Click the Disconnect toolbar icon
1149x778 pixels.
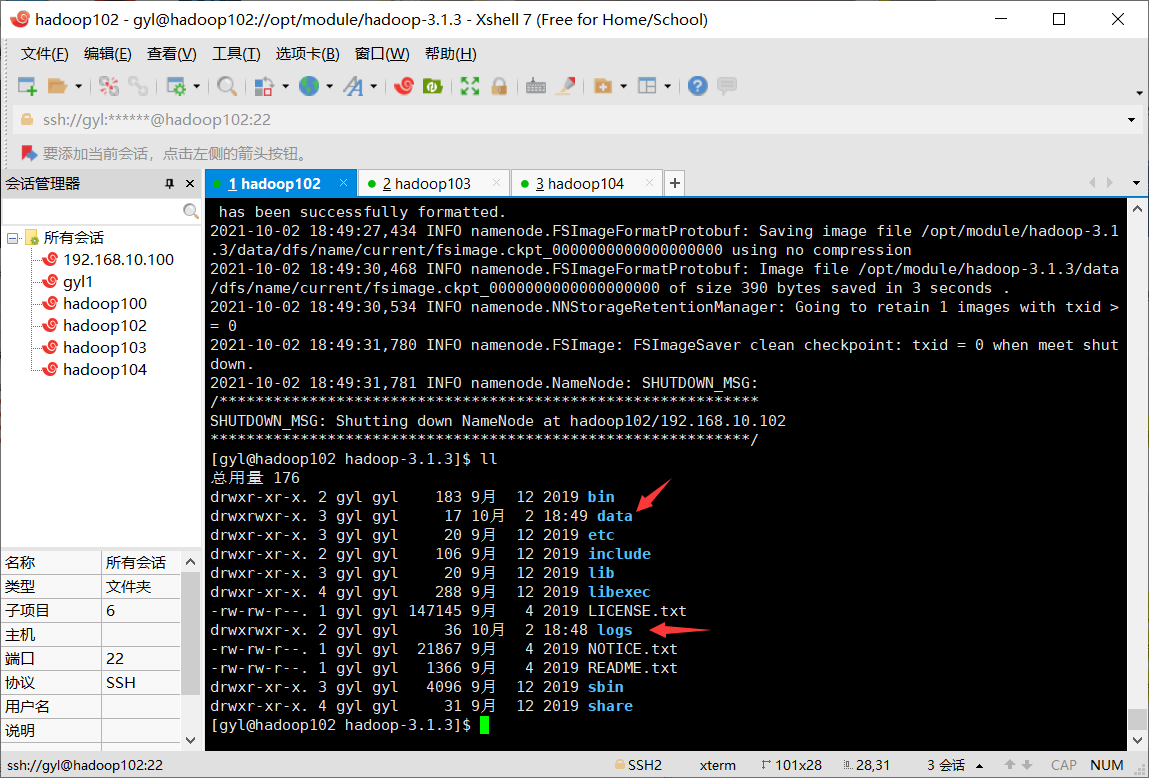pyautogui.click(x=109, y=86)
